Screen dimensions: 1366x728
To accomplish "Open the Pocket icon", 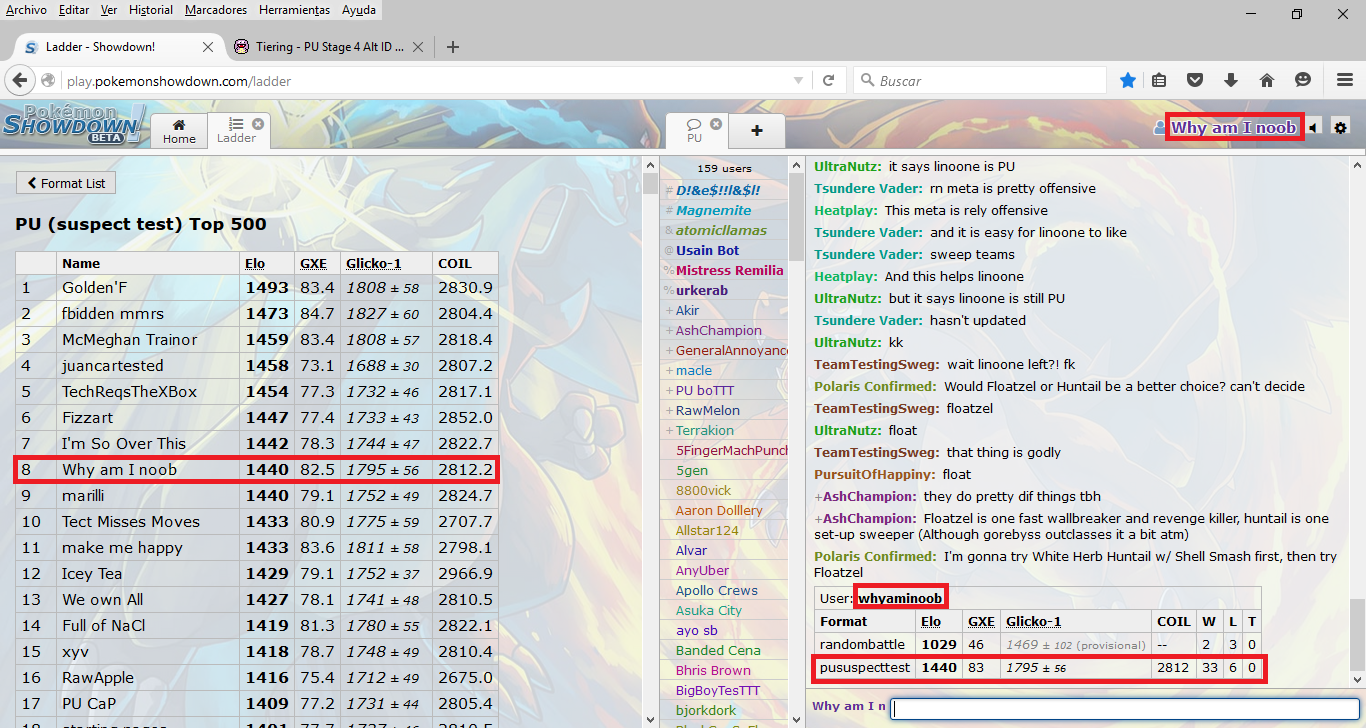I will click(x=1194, y=80).
